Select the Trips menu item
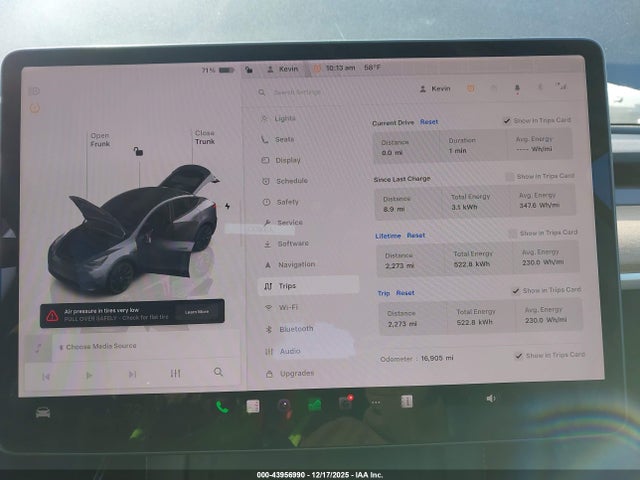This screenshot has width=640, height=480. [309, 286]
